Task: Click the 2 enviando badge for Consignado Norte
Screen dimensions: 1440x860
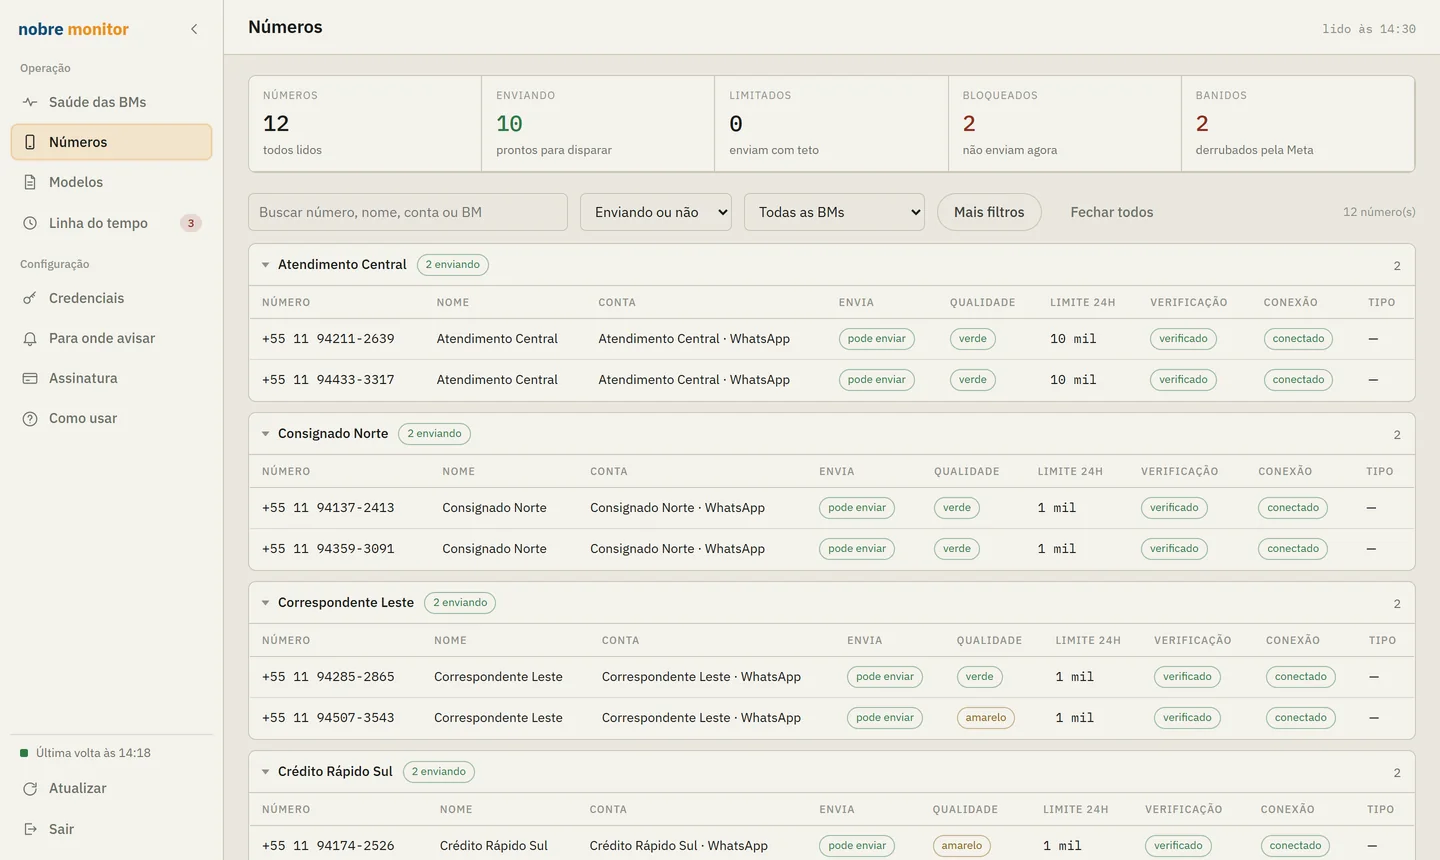Action: [434, 434]
